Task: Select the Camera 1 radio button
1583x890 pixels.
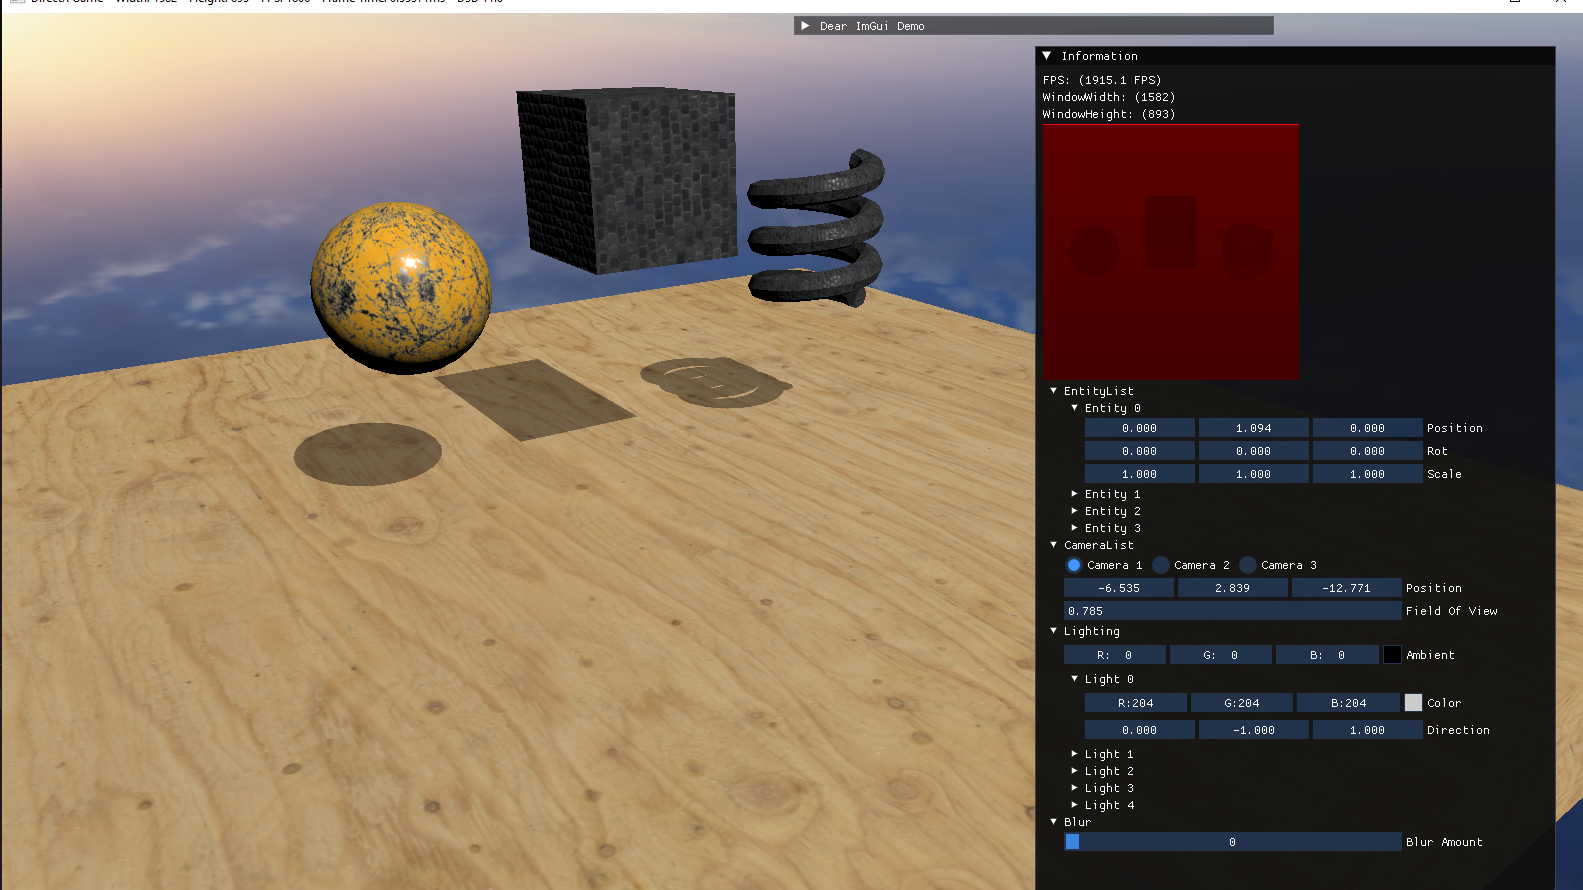Action: [1074, 565]
